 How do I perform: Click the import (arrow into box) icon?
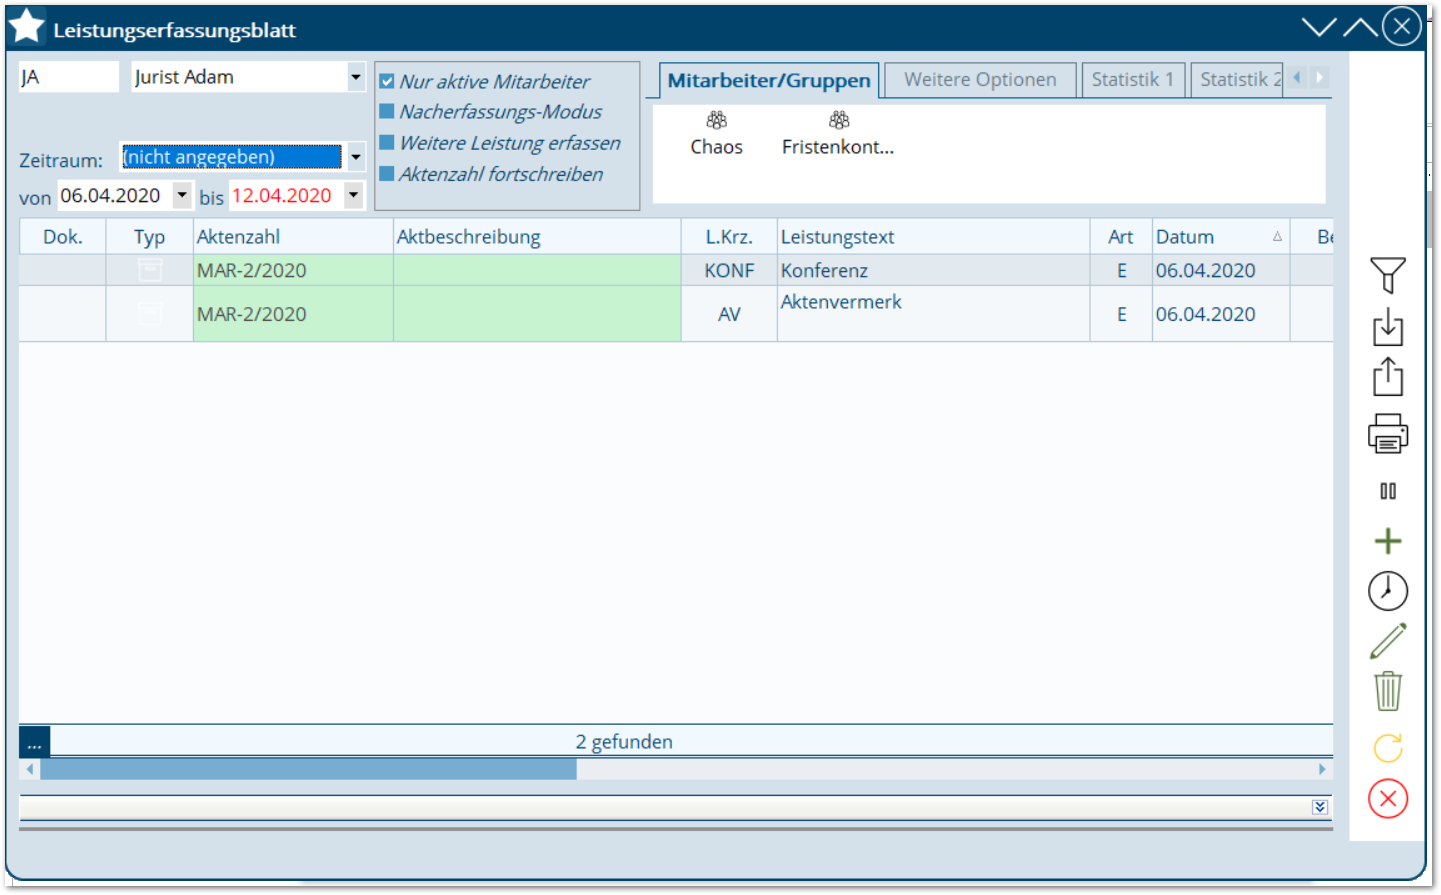(x=1388, y=327)
